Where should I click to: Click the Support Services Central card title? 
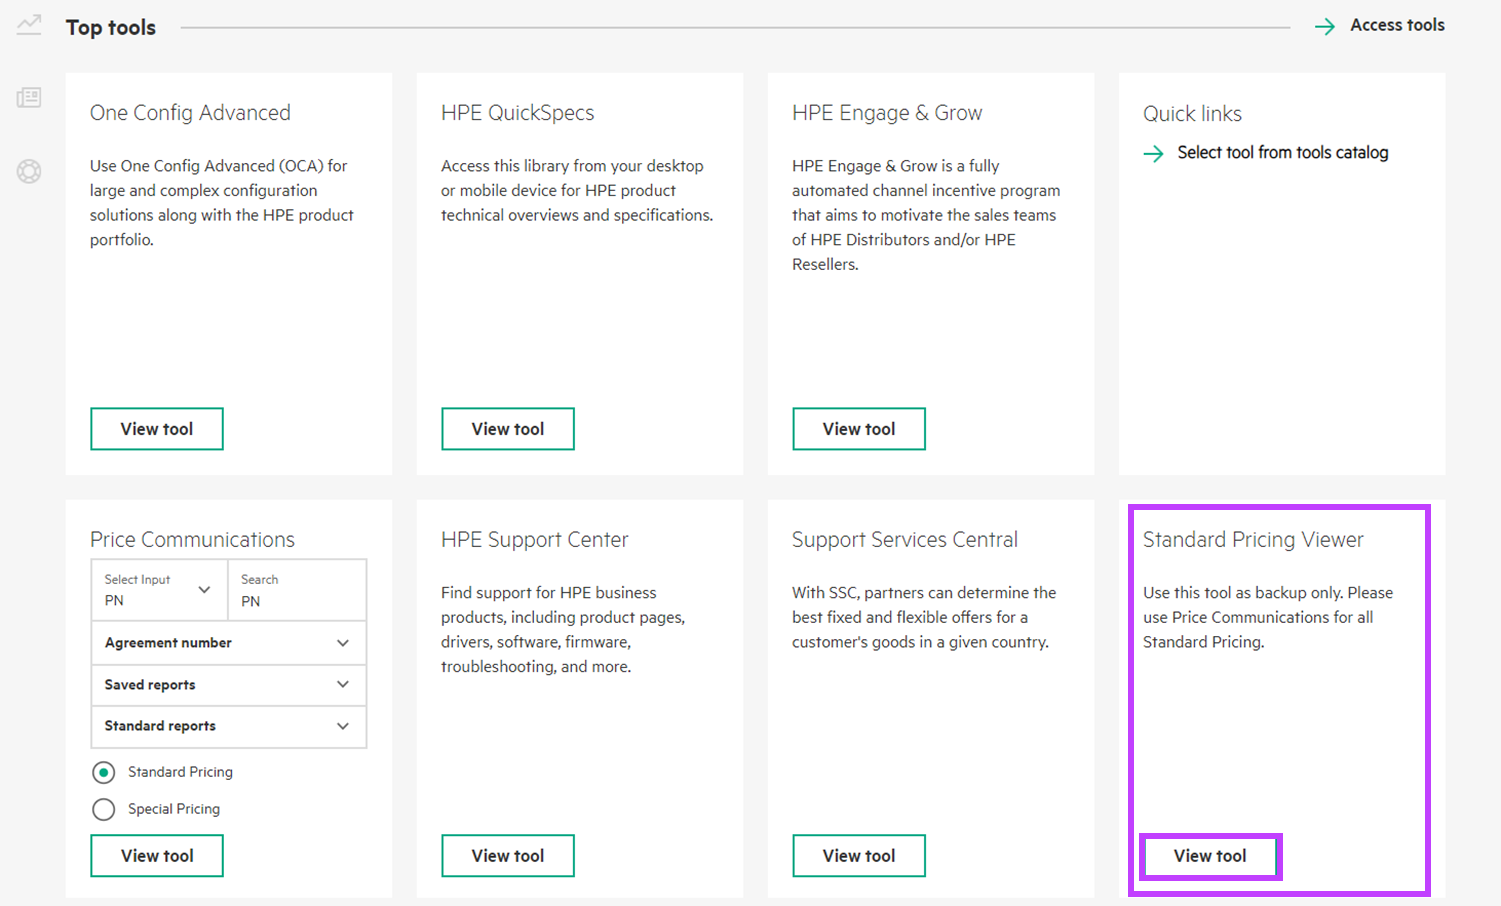904,540
